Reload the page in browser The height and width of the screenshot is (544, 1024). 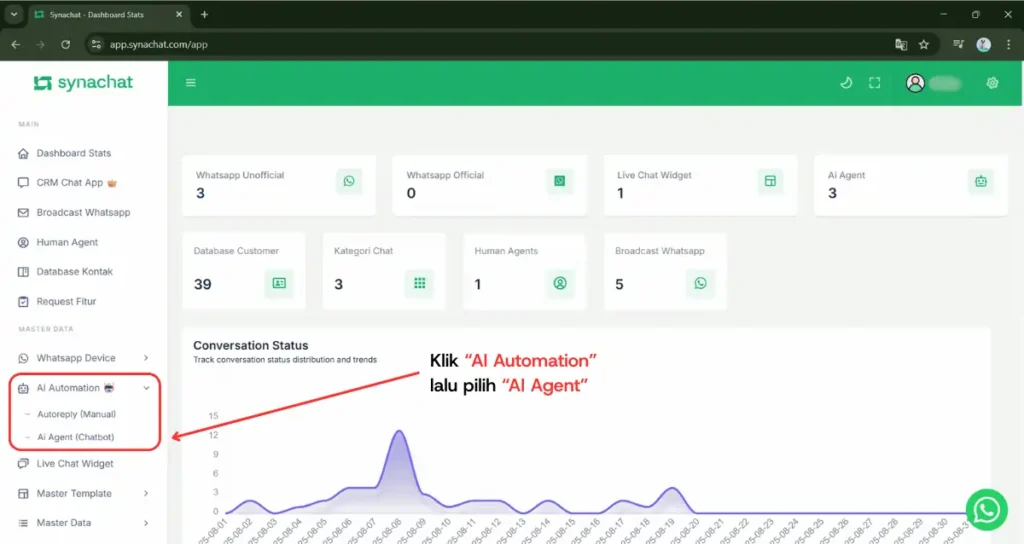[65, 44]
